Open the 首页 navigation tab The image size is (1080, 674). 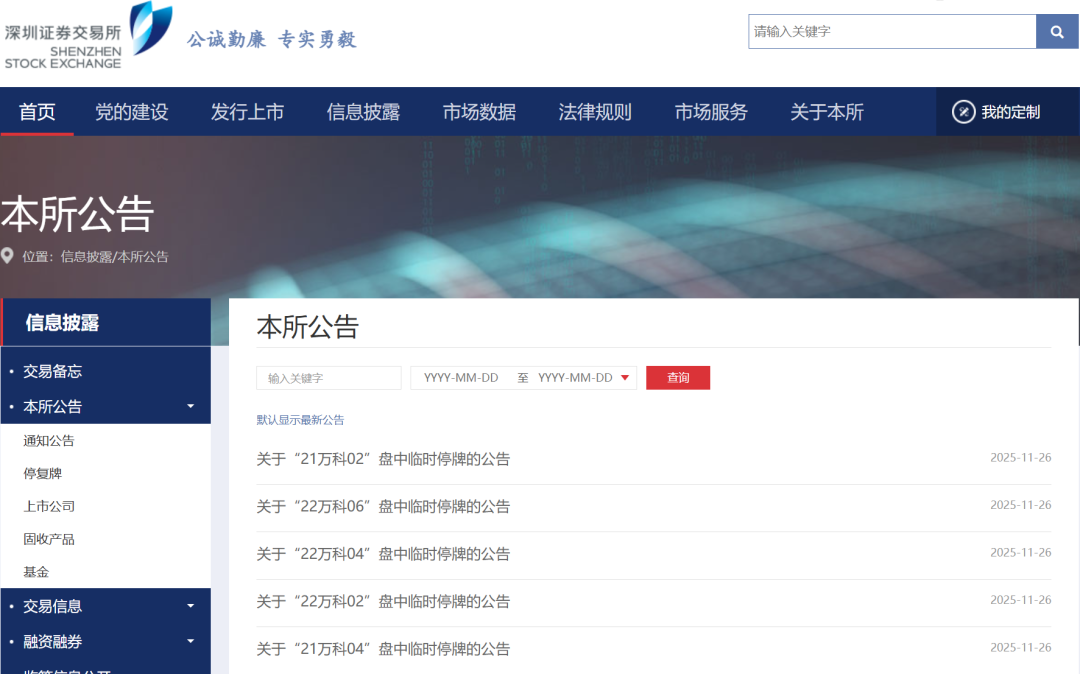[37, 112]
